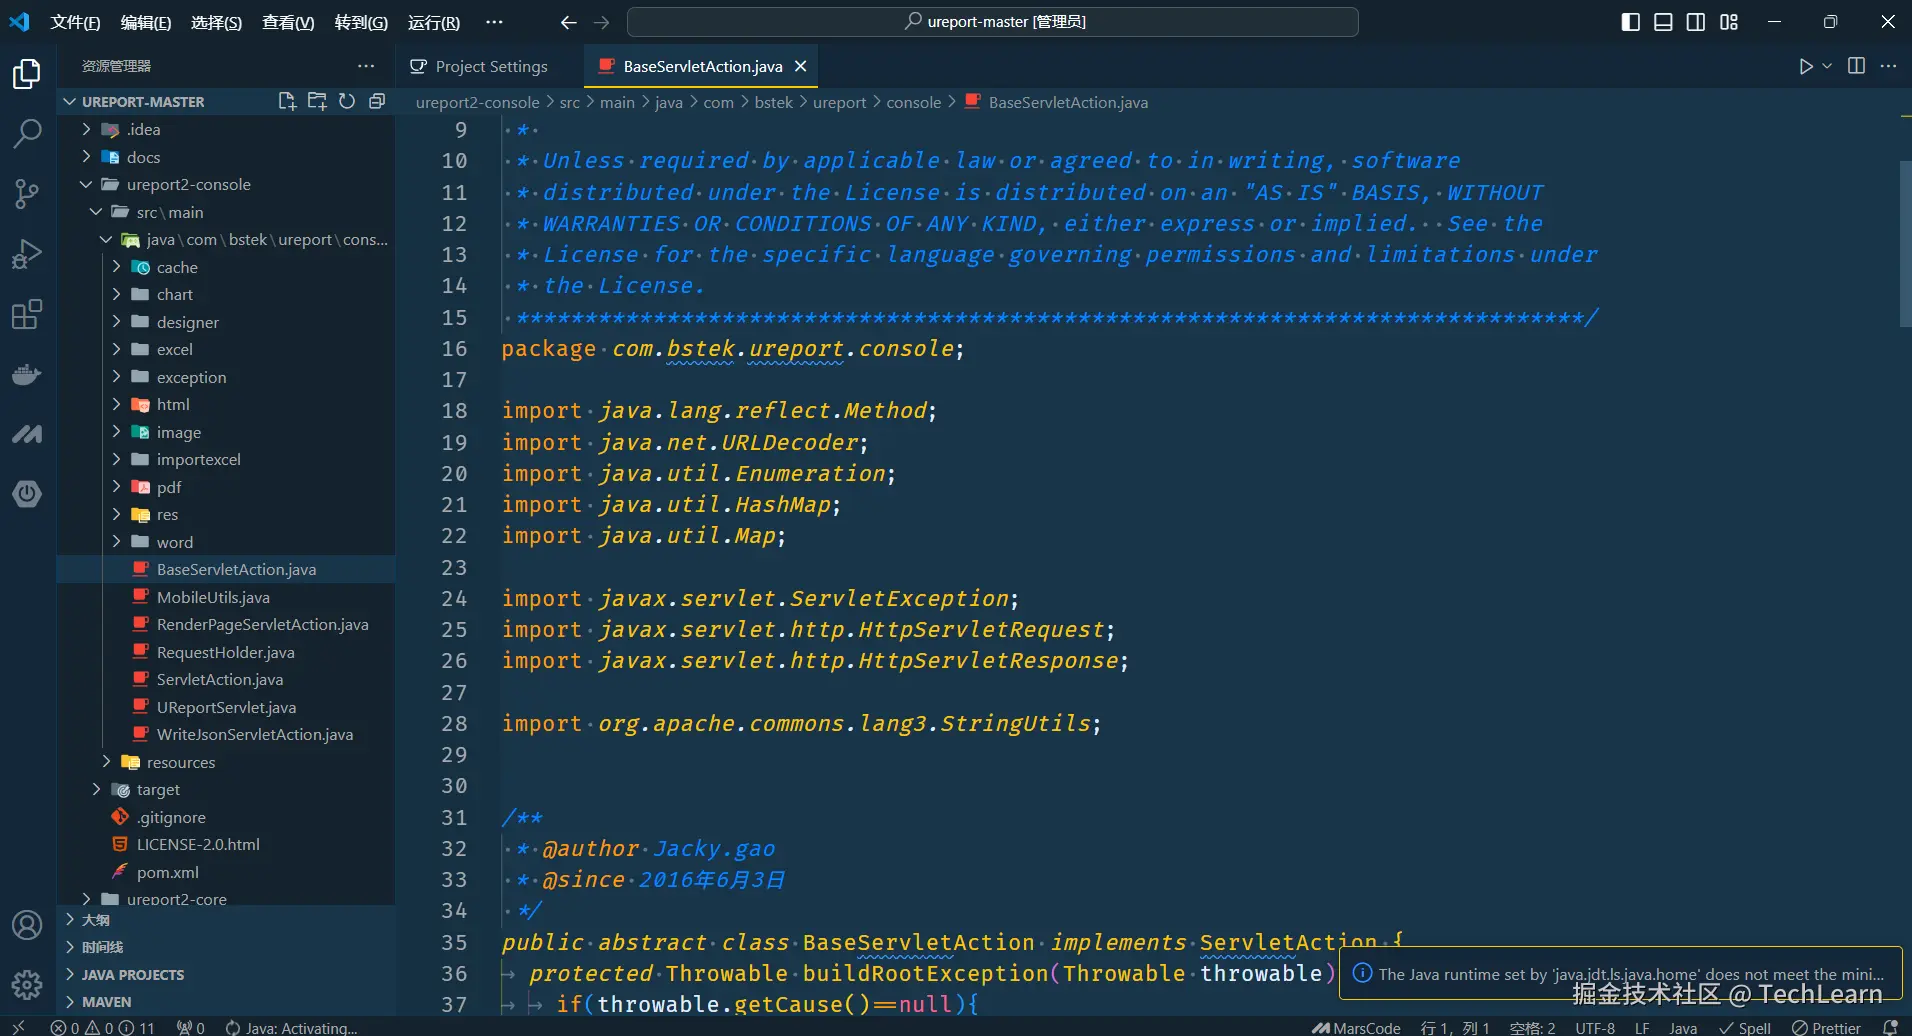This screenshot has height=1036, width=1912.
Task: Collapse all folders in explorer
Action: (x=377, y=101)
